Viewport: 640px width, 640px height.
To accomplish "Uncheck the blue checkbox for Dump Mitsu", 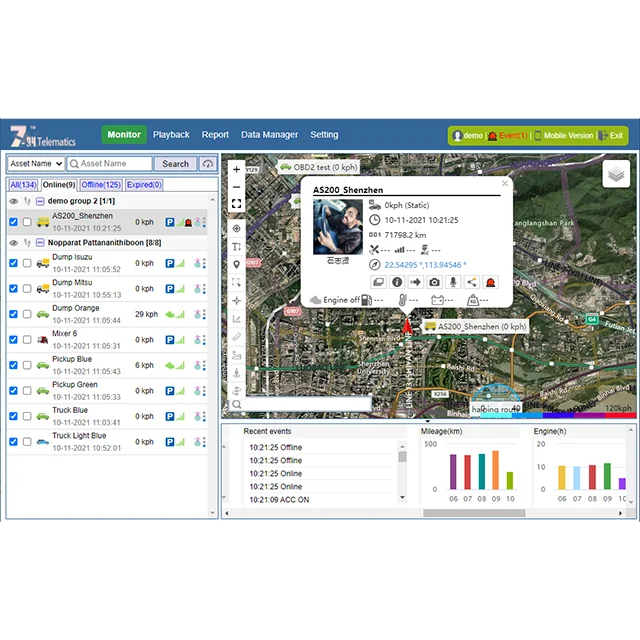I will 13,289.
